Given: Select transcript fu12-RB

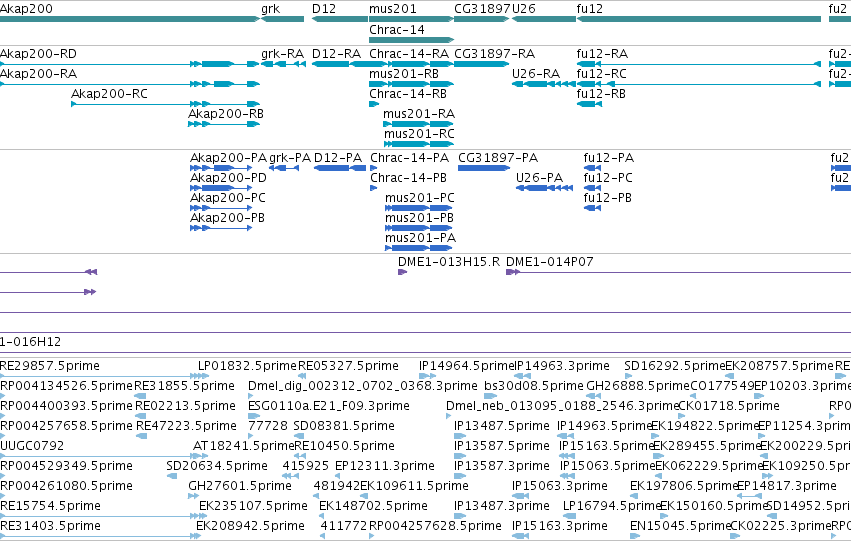Looking at the screenshot, I should (601, 94).
